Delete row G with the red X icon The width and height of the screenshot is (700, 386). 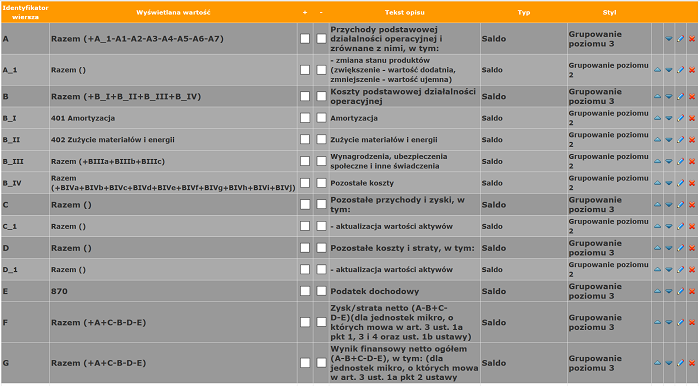click(692, 363)
